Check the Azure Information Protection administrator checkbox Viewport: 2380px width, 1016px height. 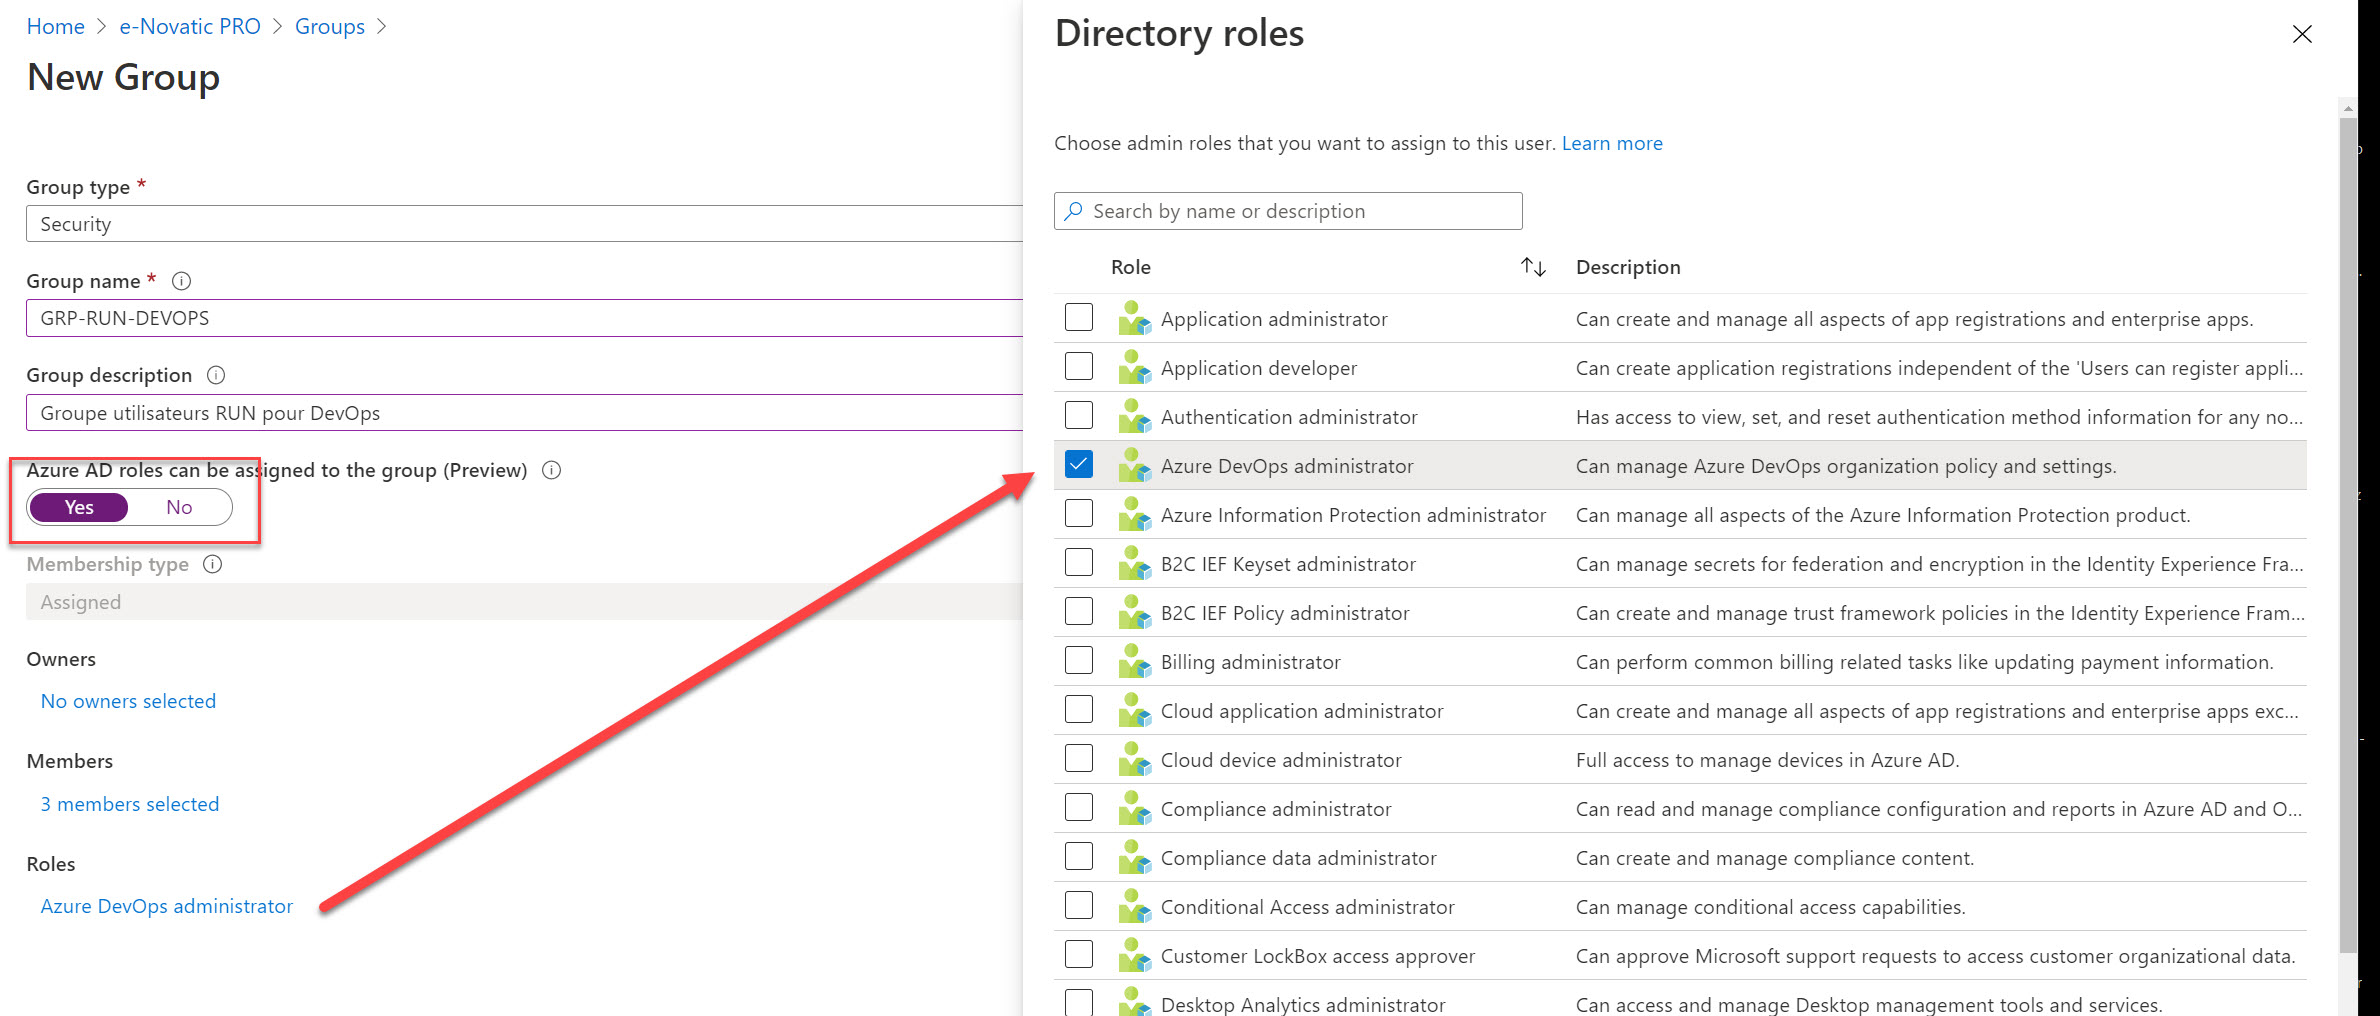pos(1079,513)
